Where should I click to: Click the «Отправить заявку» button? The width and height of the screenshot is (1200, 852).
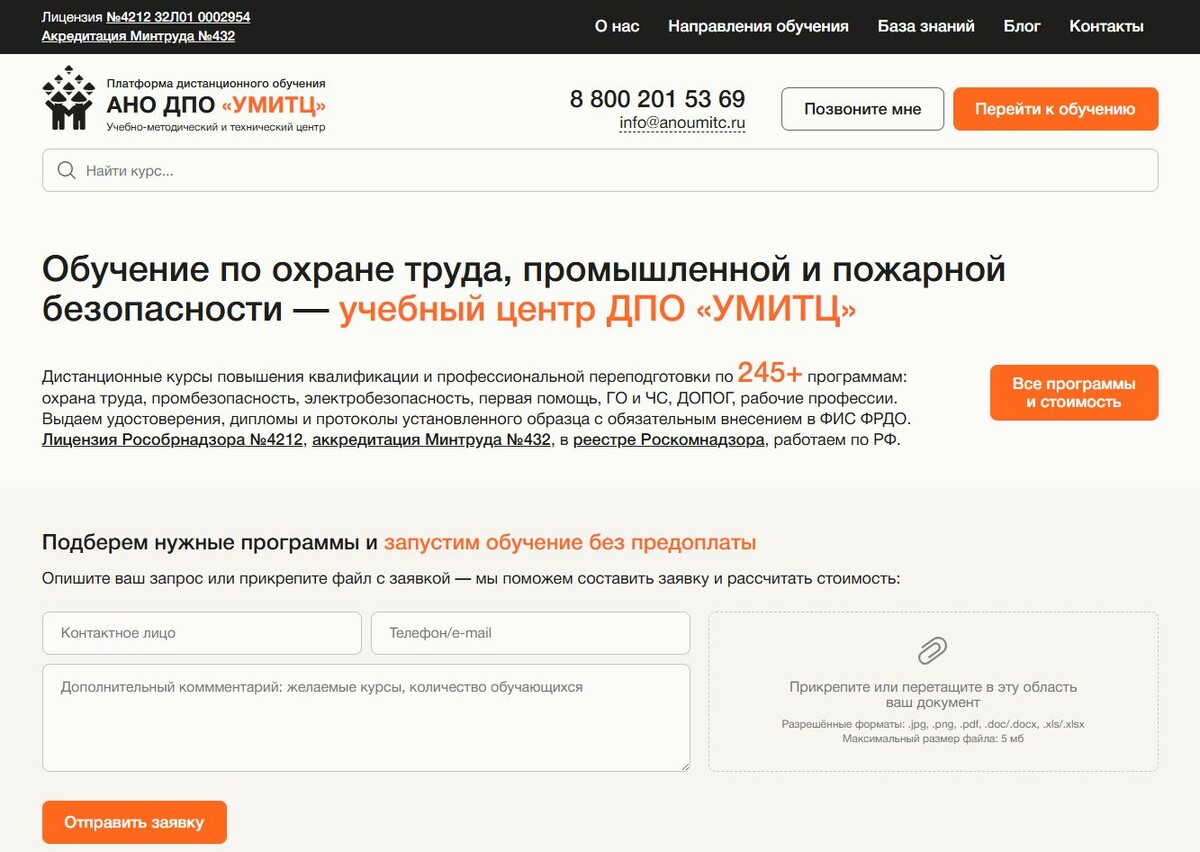point(134,822)
